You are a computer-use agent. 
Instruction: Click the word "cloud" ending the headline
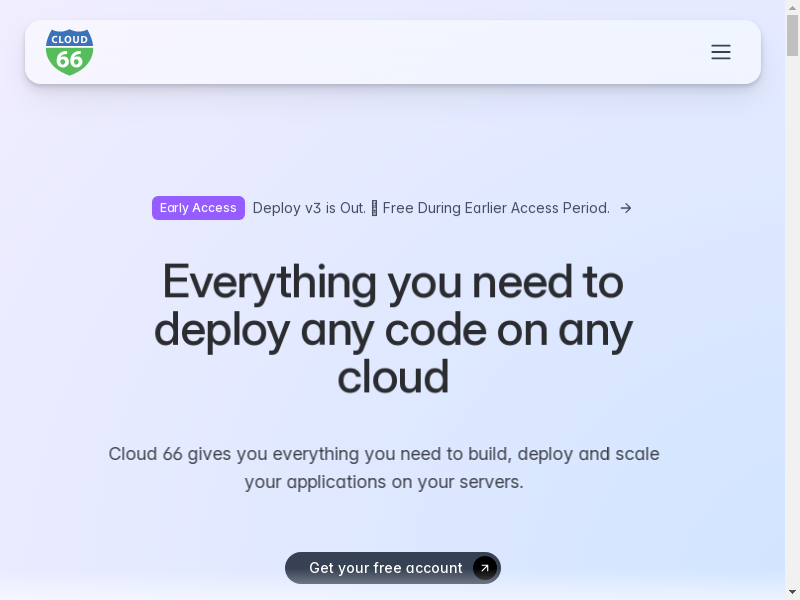pos(392,378)
